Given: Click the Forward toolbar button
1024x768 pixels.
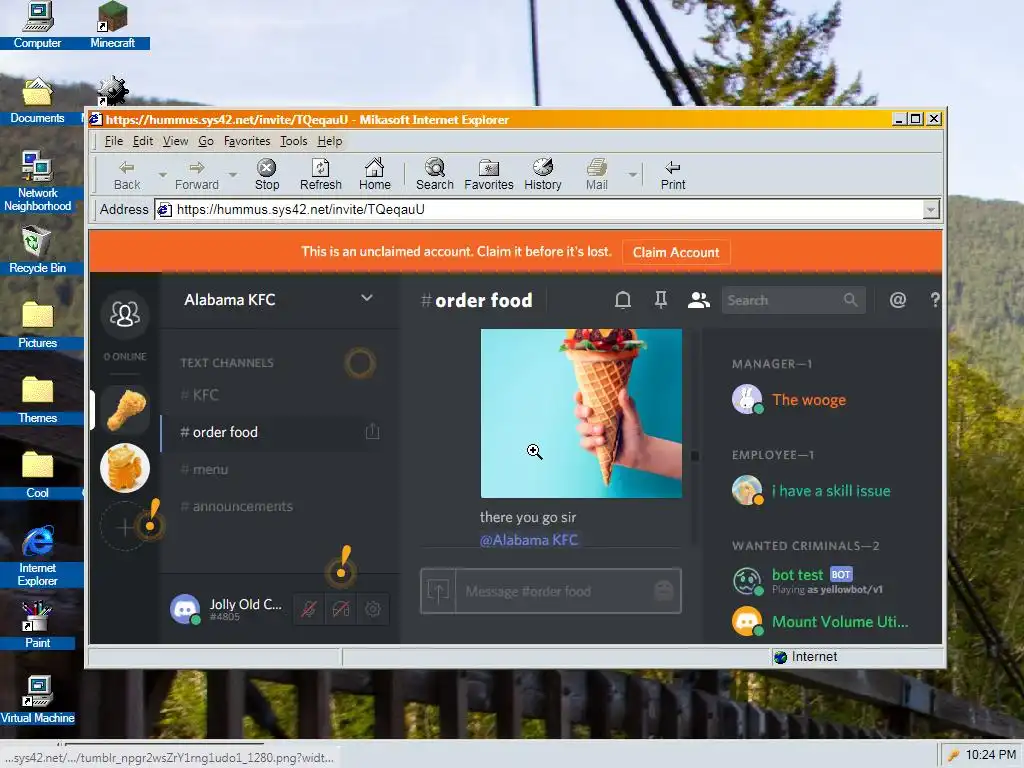Looking at the screenshot, I should point(197,175).
